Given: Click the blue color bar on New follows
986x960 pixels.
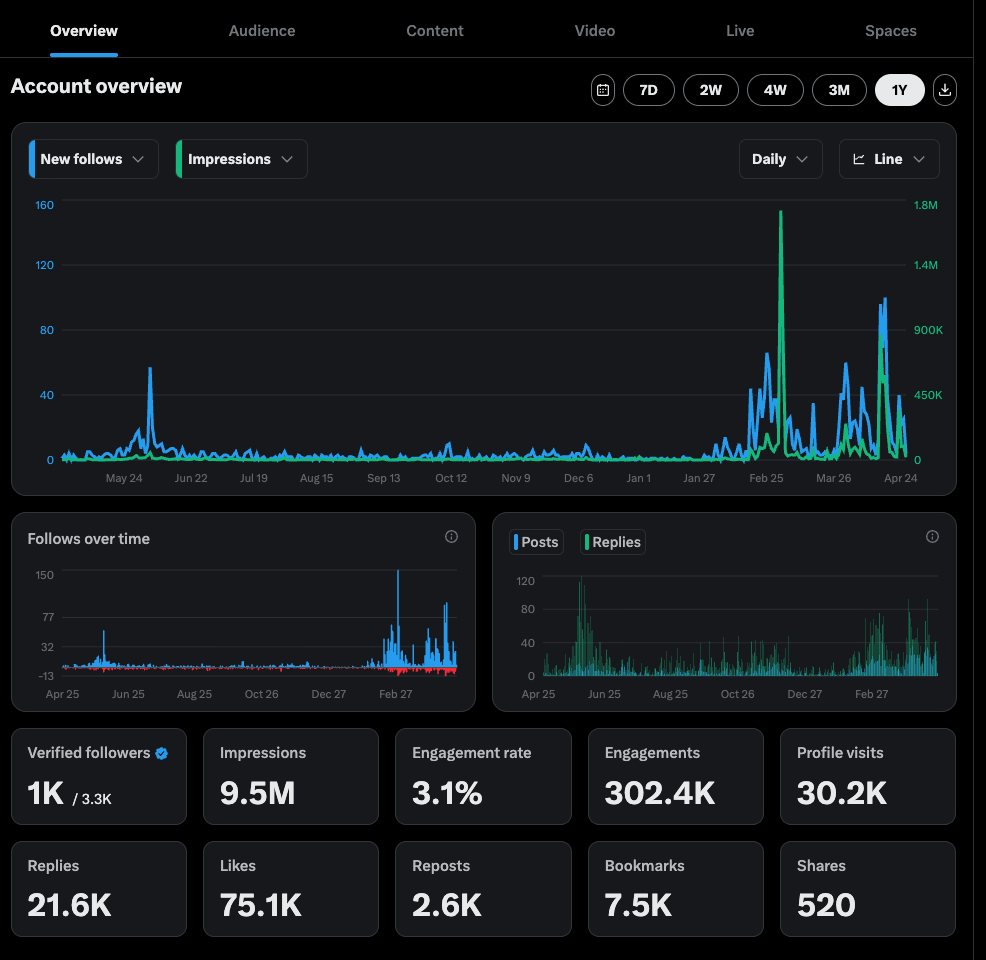Looking at the screenshot, I should click(x=33, y=159).
